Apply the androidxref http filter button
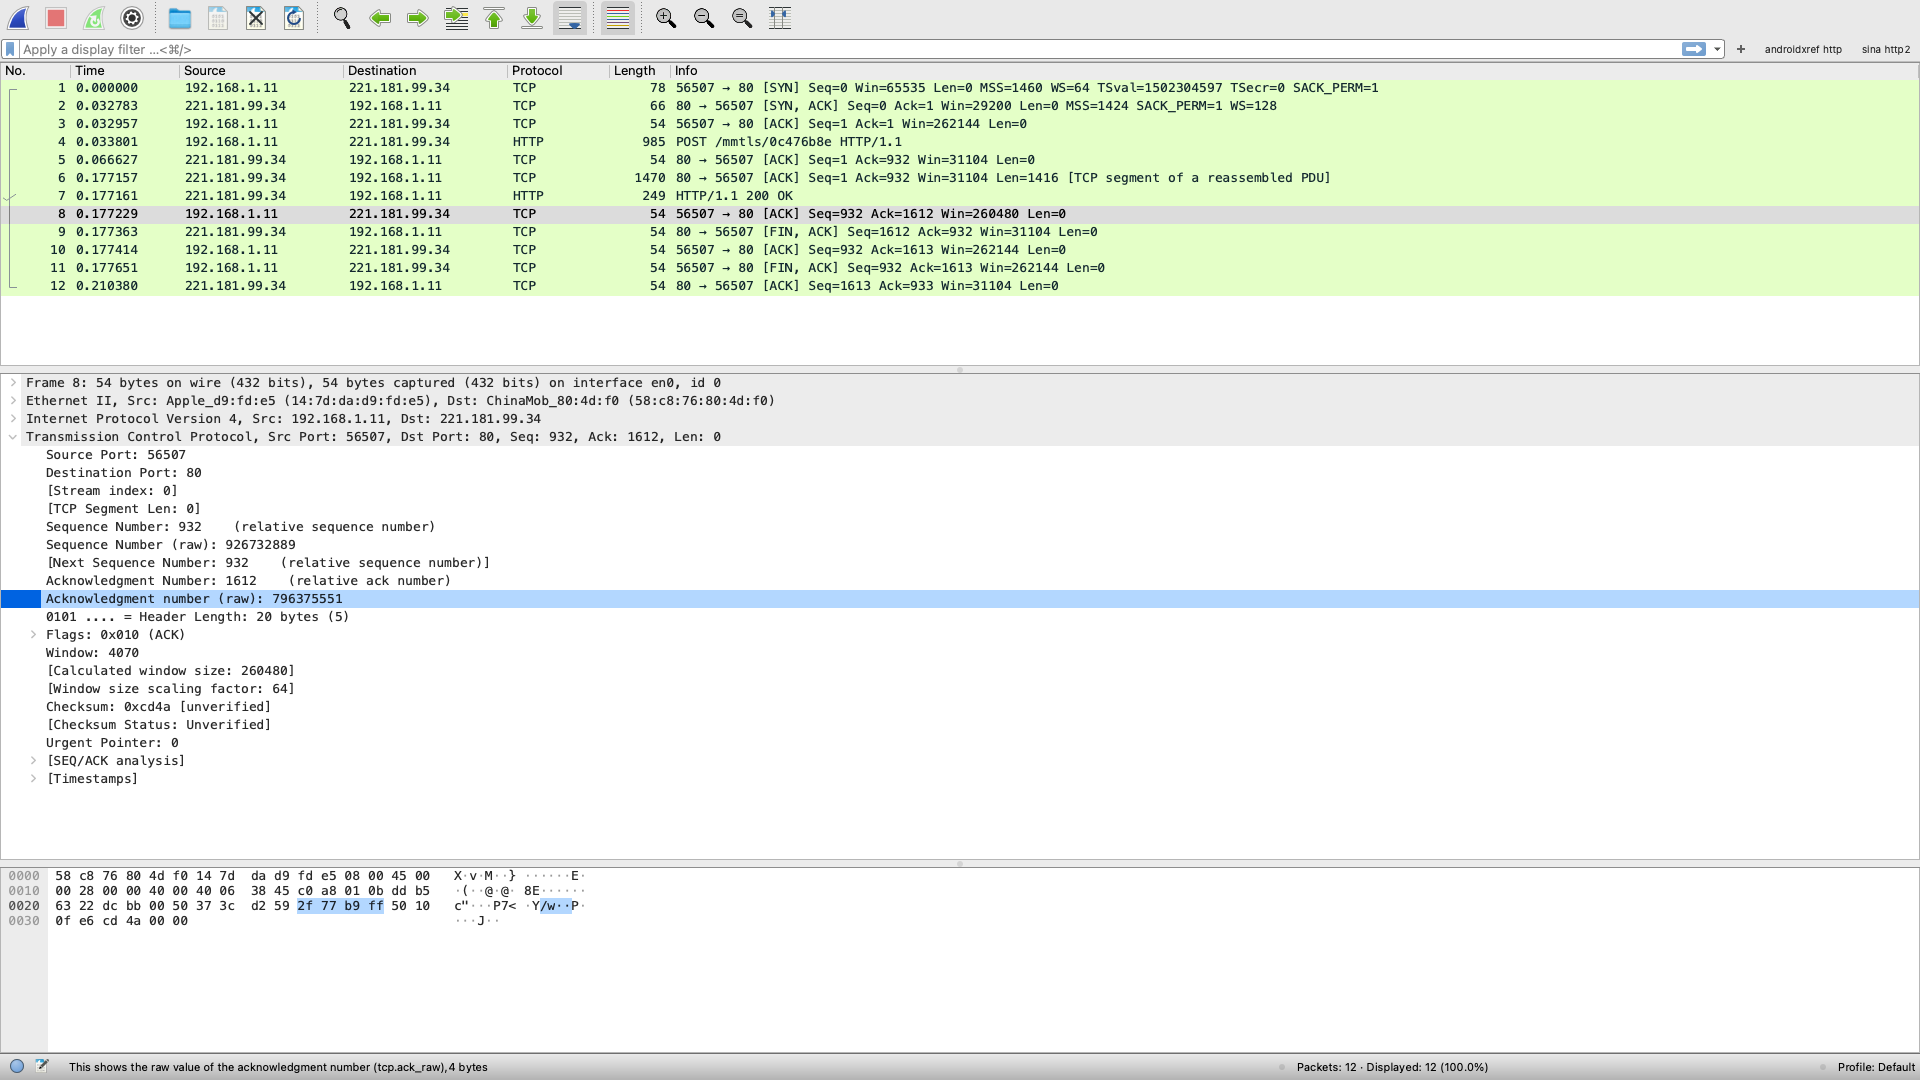 tap(1803, 49)
